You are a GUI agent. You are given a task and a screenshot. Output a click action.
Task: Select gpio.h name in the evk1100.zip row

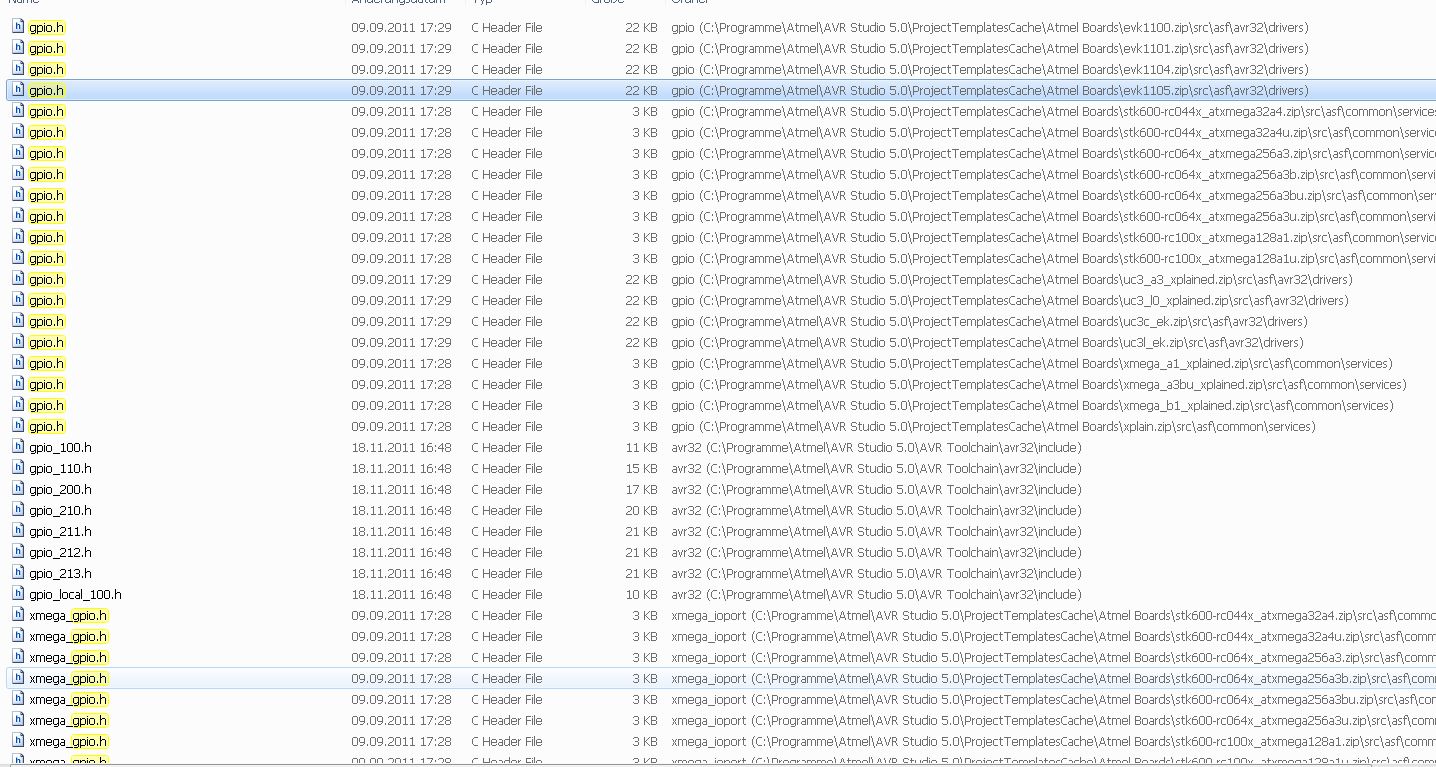click(46, 27)
